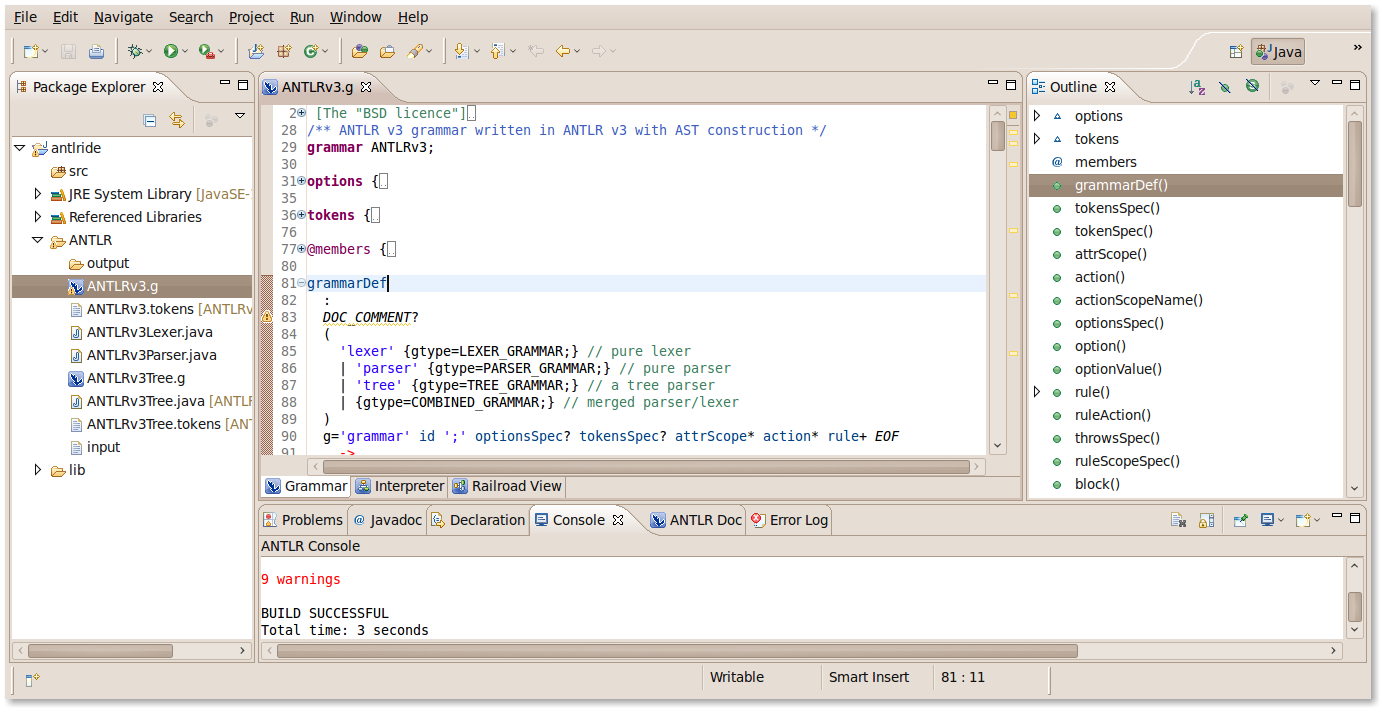The height and width of the screenshot is (708, 1380).
Task: Toggle Pin Console button
Action: 1240,520
